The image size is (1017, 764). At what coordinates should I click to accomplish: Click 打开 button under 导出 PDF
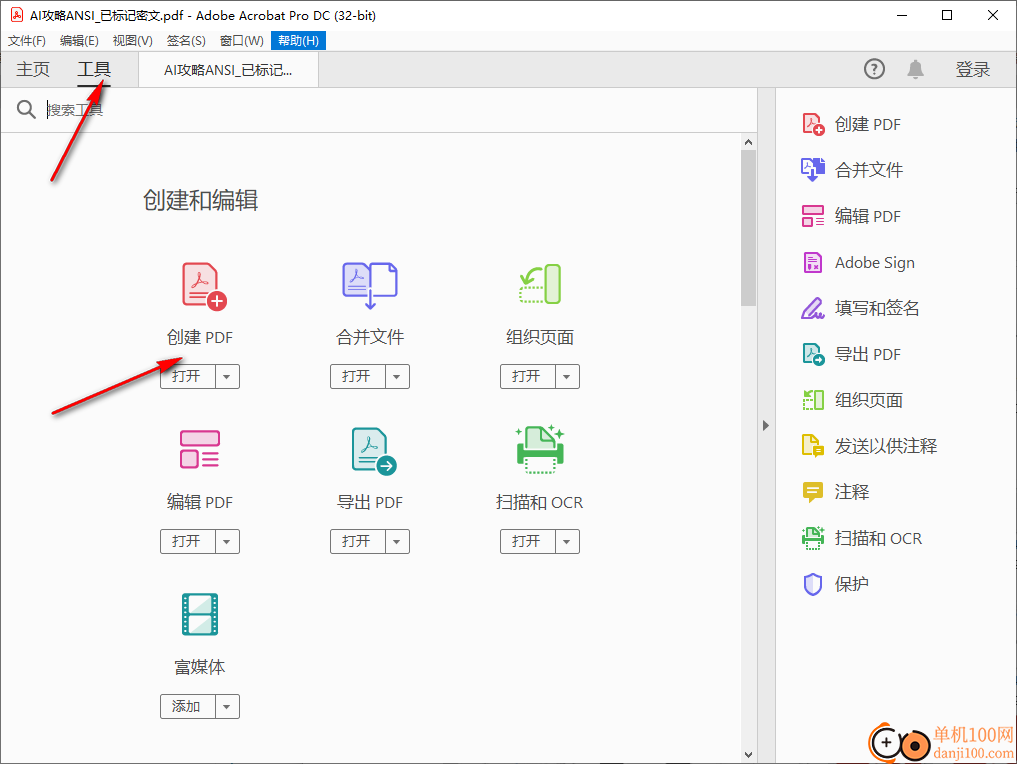[358, 542]
